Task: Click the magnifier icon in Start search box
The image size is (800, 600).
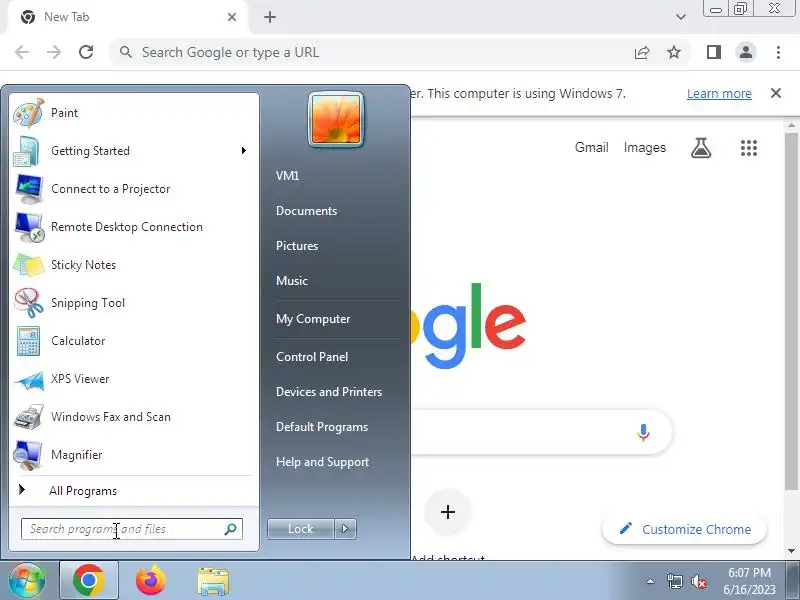Action: click(231, 529)
